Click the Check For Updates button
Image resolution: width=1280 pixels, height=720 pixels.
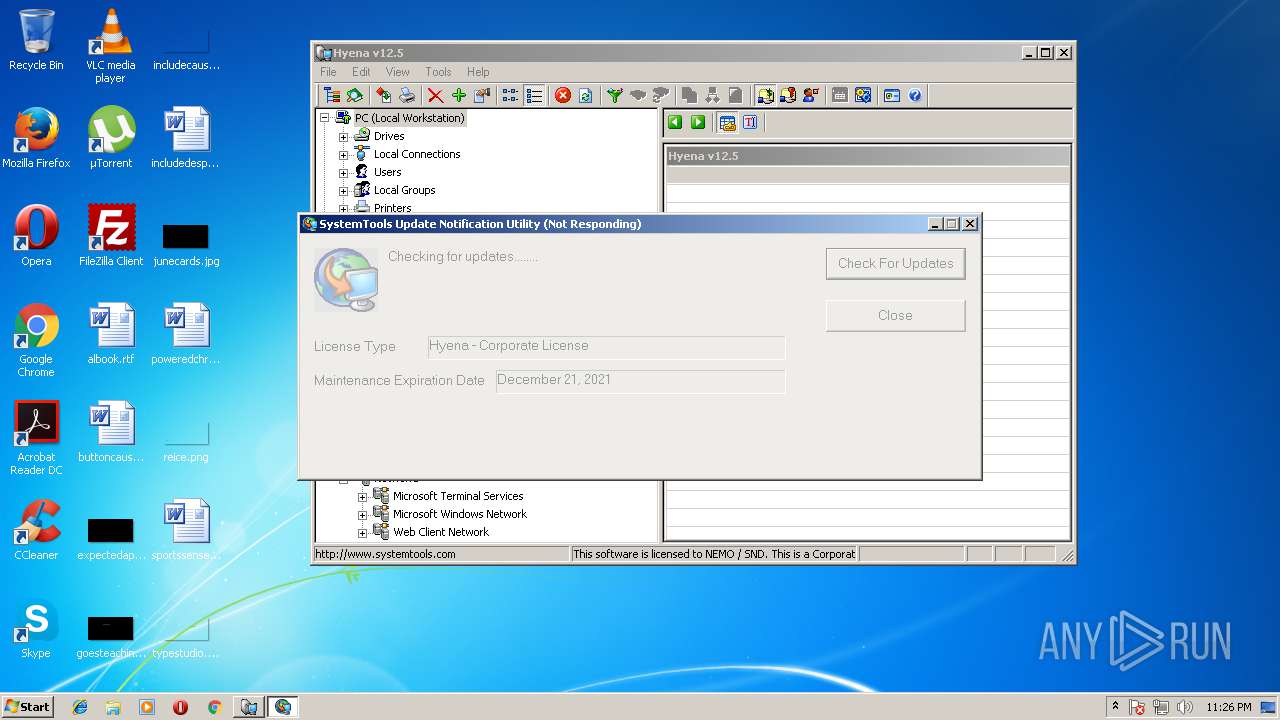point(895,263)
